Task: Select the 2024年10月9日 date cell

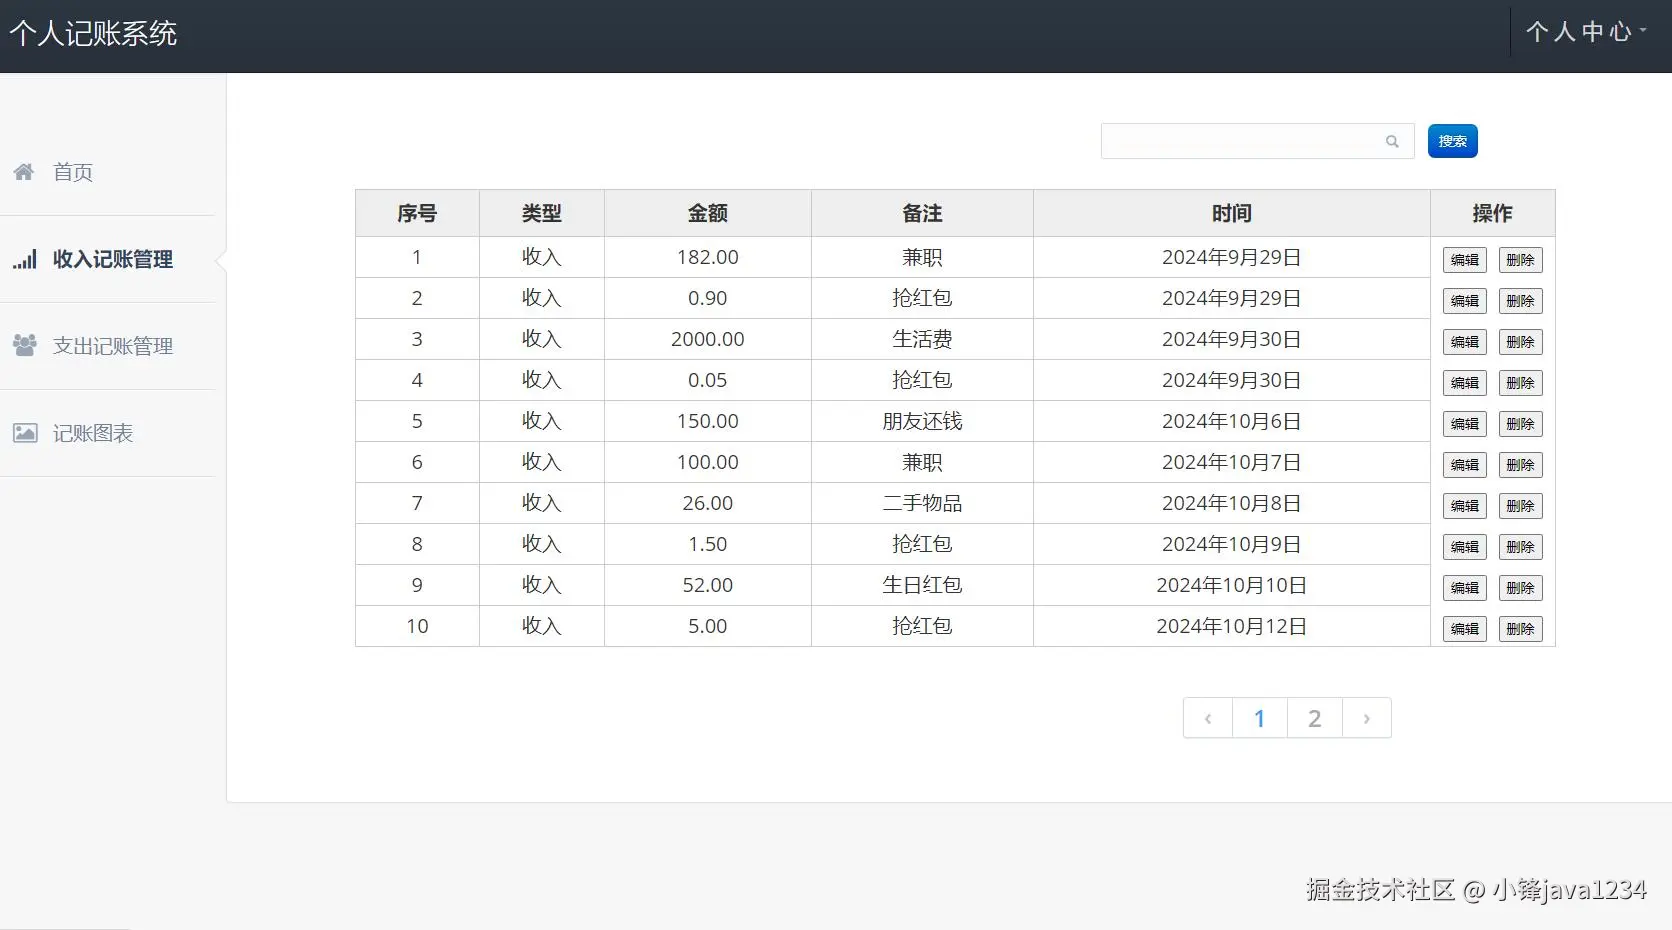Action: click(x=1232, y=544)
